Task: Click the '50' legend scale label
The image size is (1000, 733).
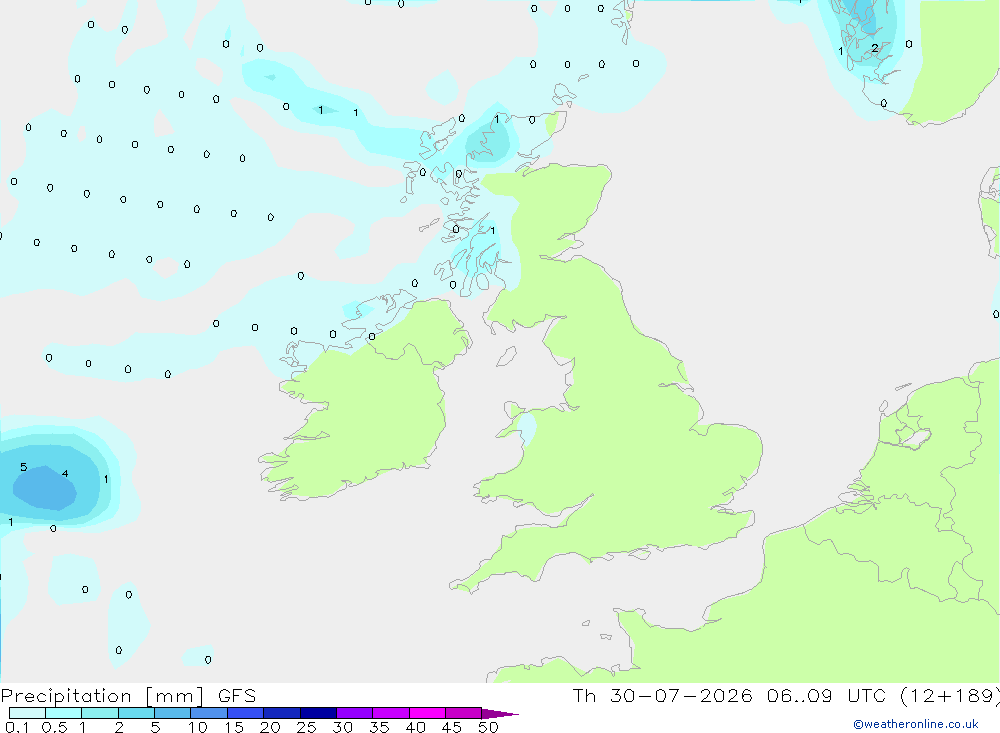Action: click(489, 727)
